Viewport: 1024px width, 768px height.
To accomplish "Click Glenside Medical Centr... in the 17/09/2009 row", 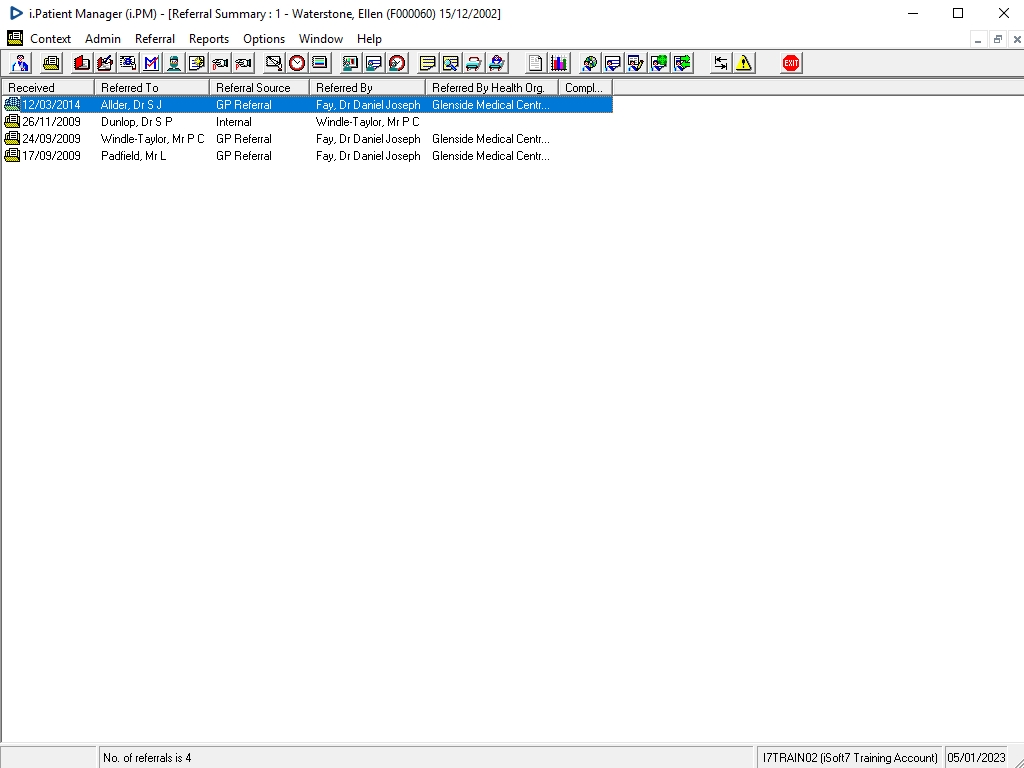I will pos(490,156).
